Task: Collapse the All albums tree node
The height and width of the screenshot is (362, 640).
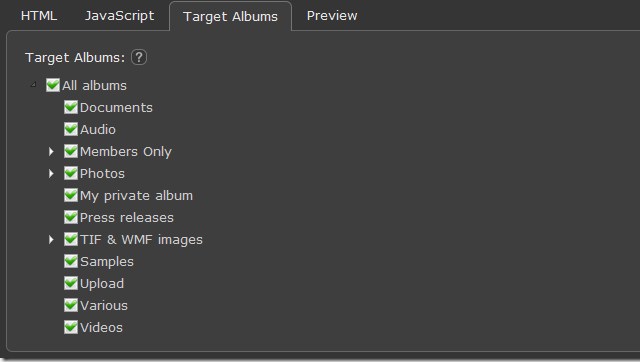Action: pos(33,84)
